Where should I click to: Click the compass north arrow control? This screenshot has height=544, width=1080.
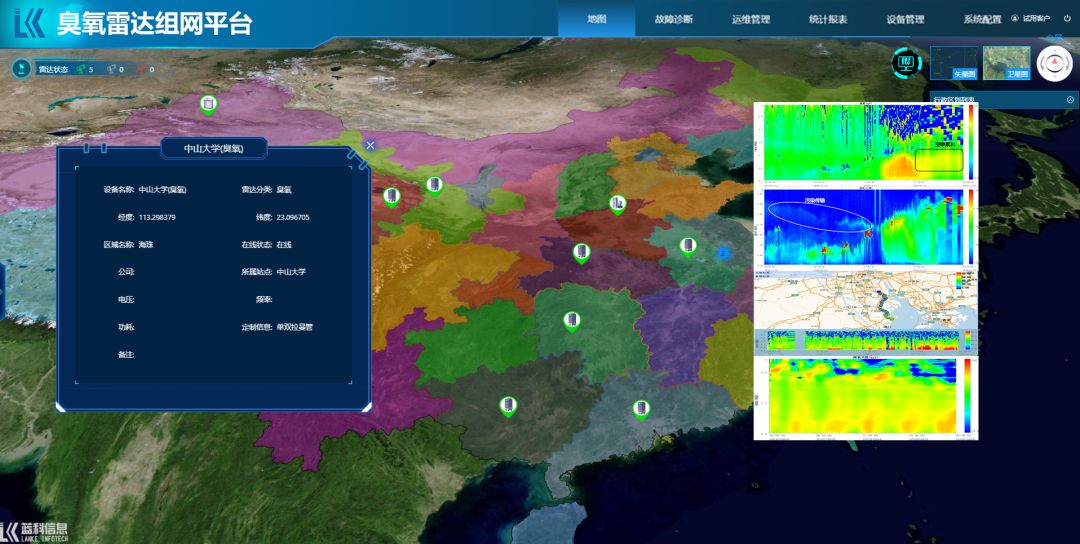(x=1055, y=63)
